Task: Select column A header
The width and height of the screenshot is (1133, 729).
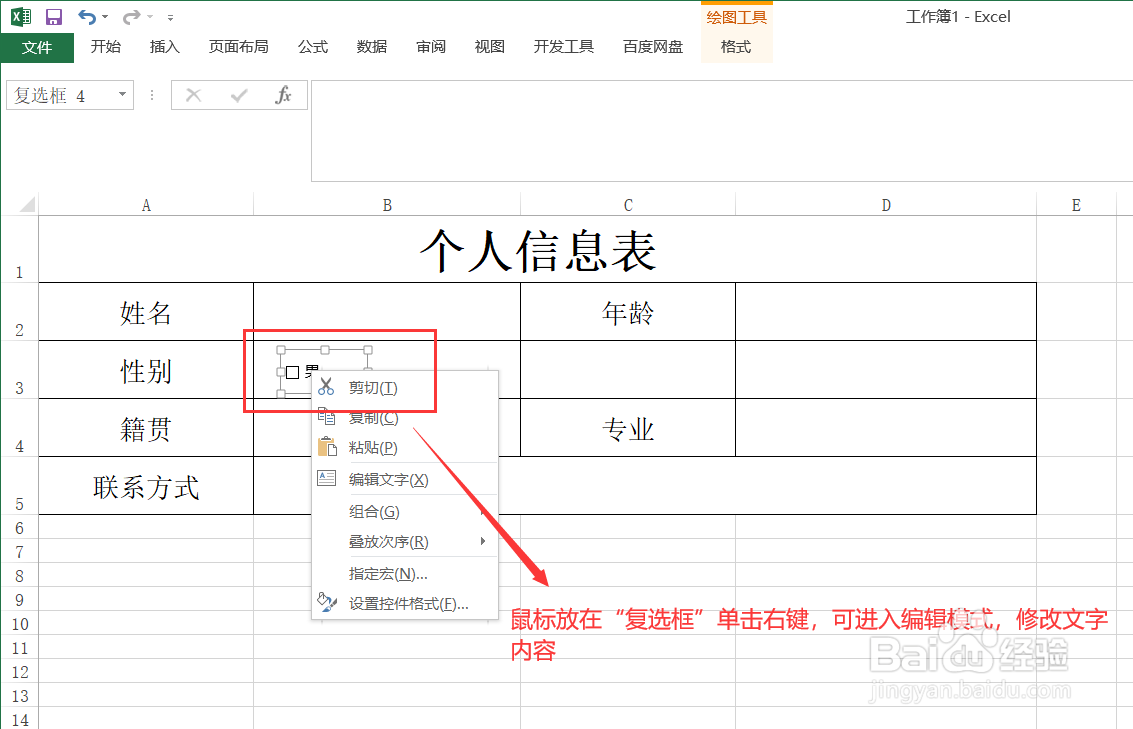Action: tap(146, 205)
